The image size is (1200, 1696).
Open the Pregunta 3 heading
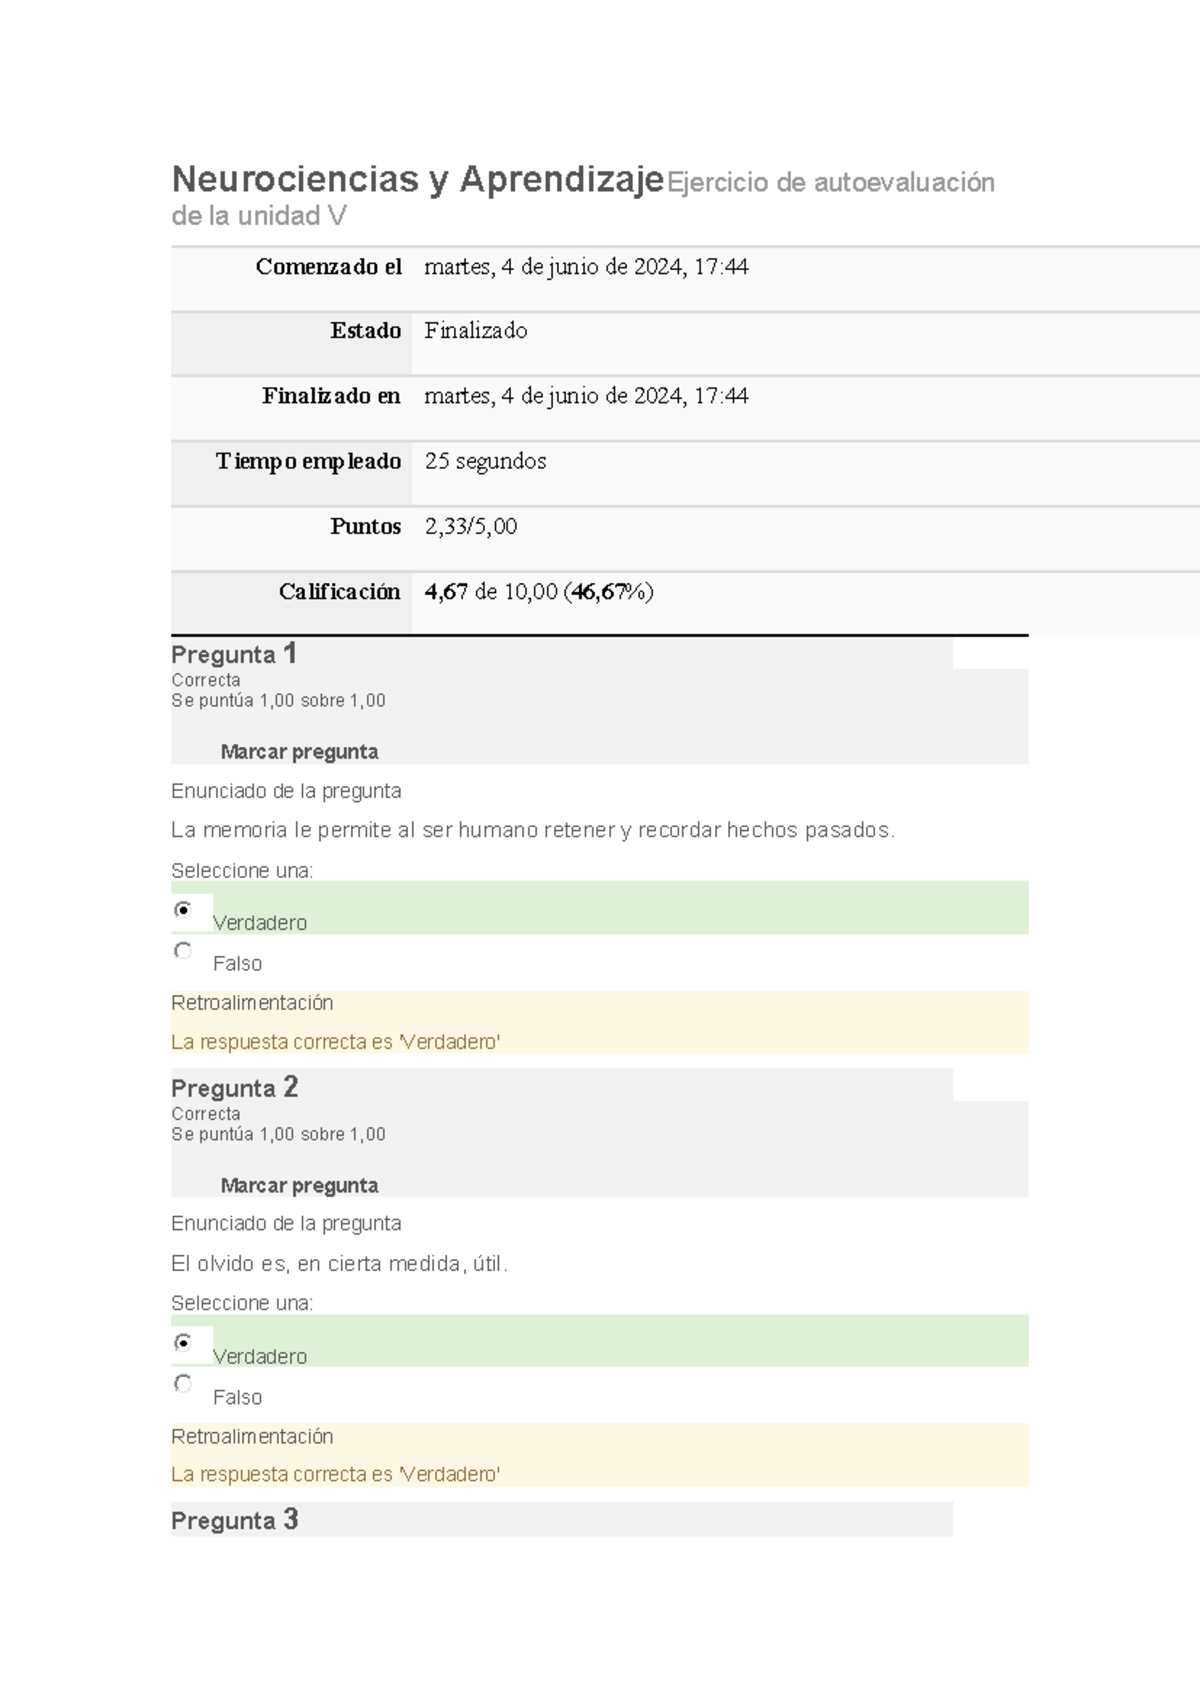[234, 1521]
